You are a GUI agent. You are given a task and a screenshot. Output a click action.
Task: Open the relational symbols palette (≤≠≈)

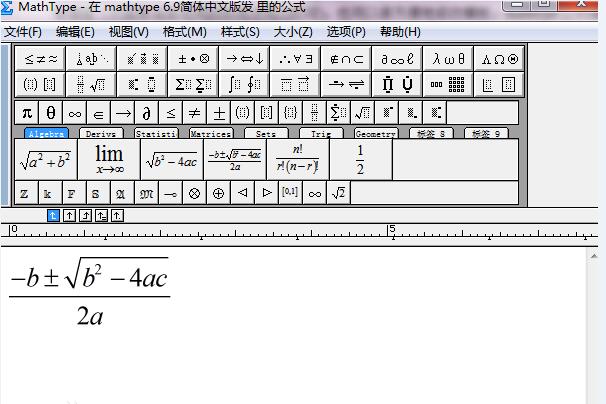click(x=41, y=59)
